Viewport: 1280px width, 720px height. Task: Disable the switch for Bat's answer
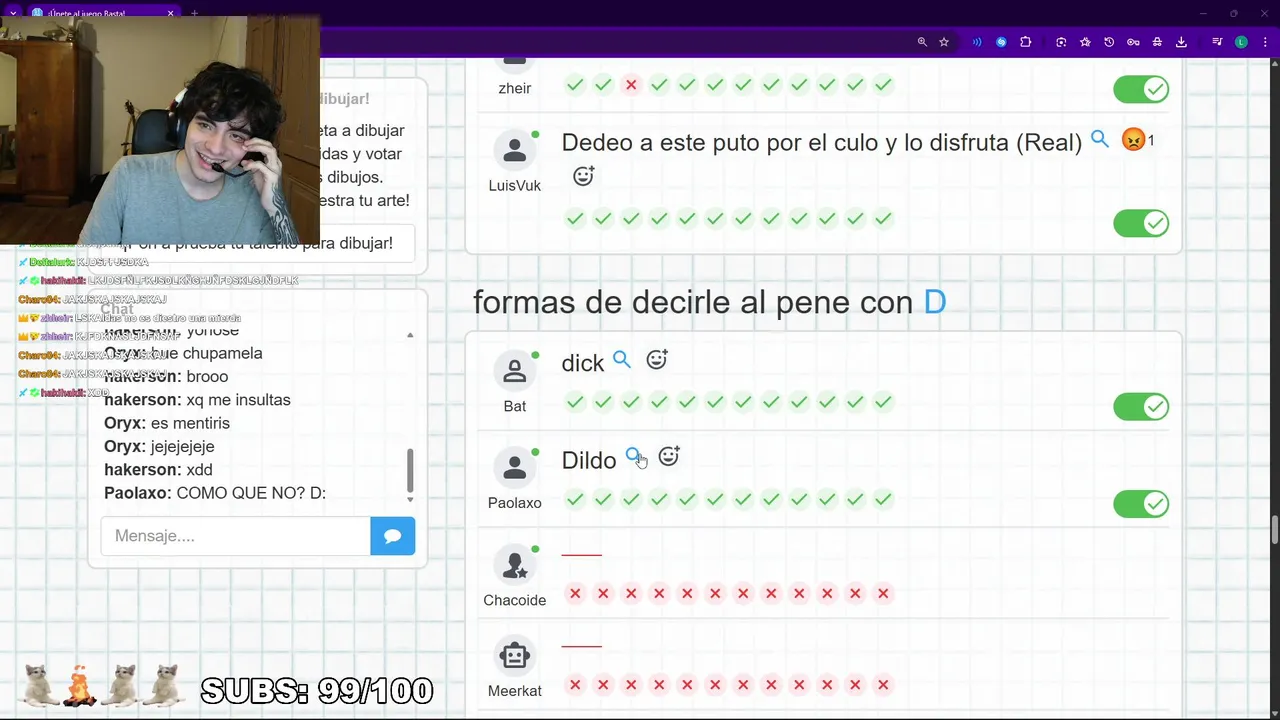pyautogui.click(x=1141, y=407)
